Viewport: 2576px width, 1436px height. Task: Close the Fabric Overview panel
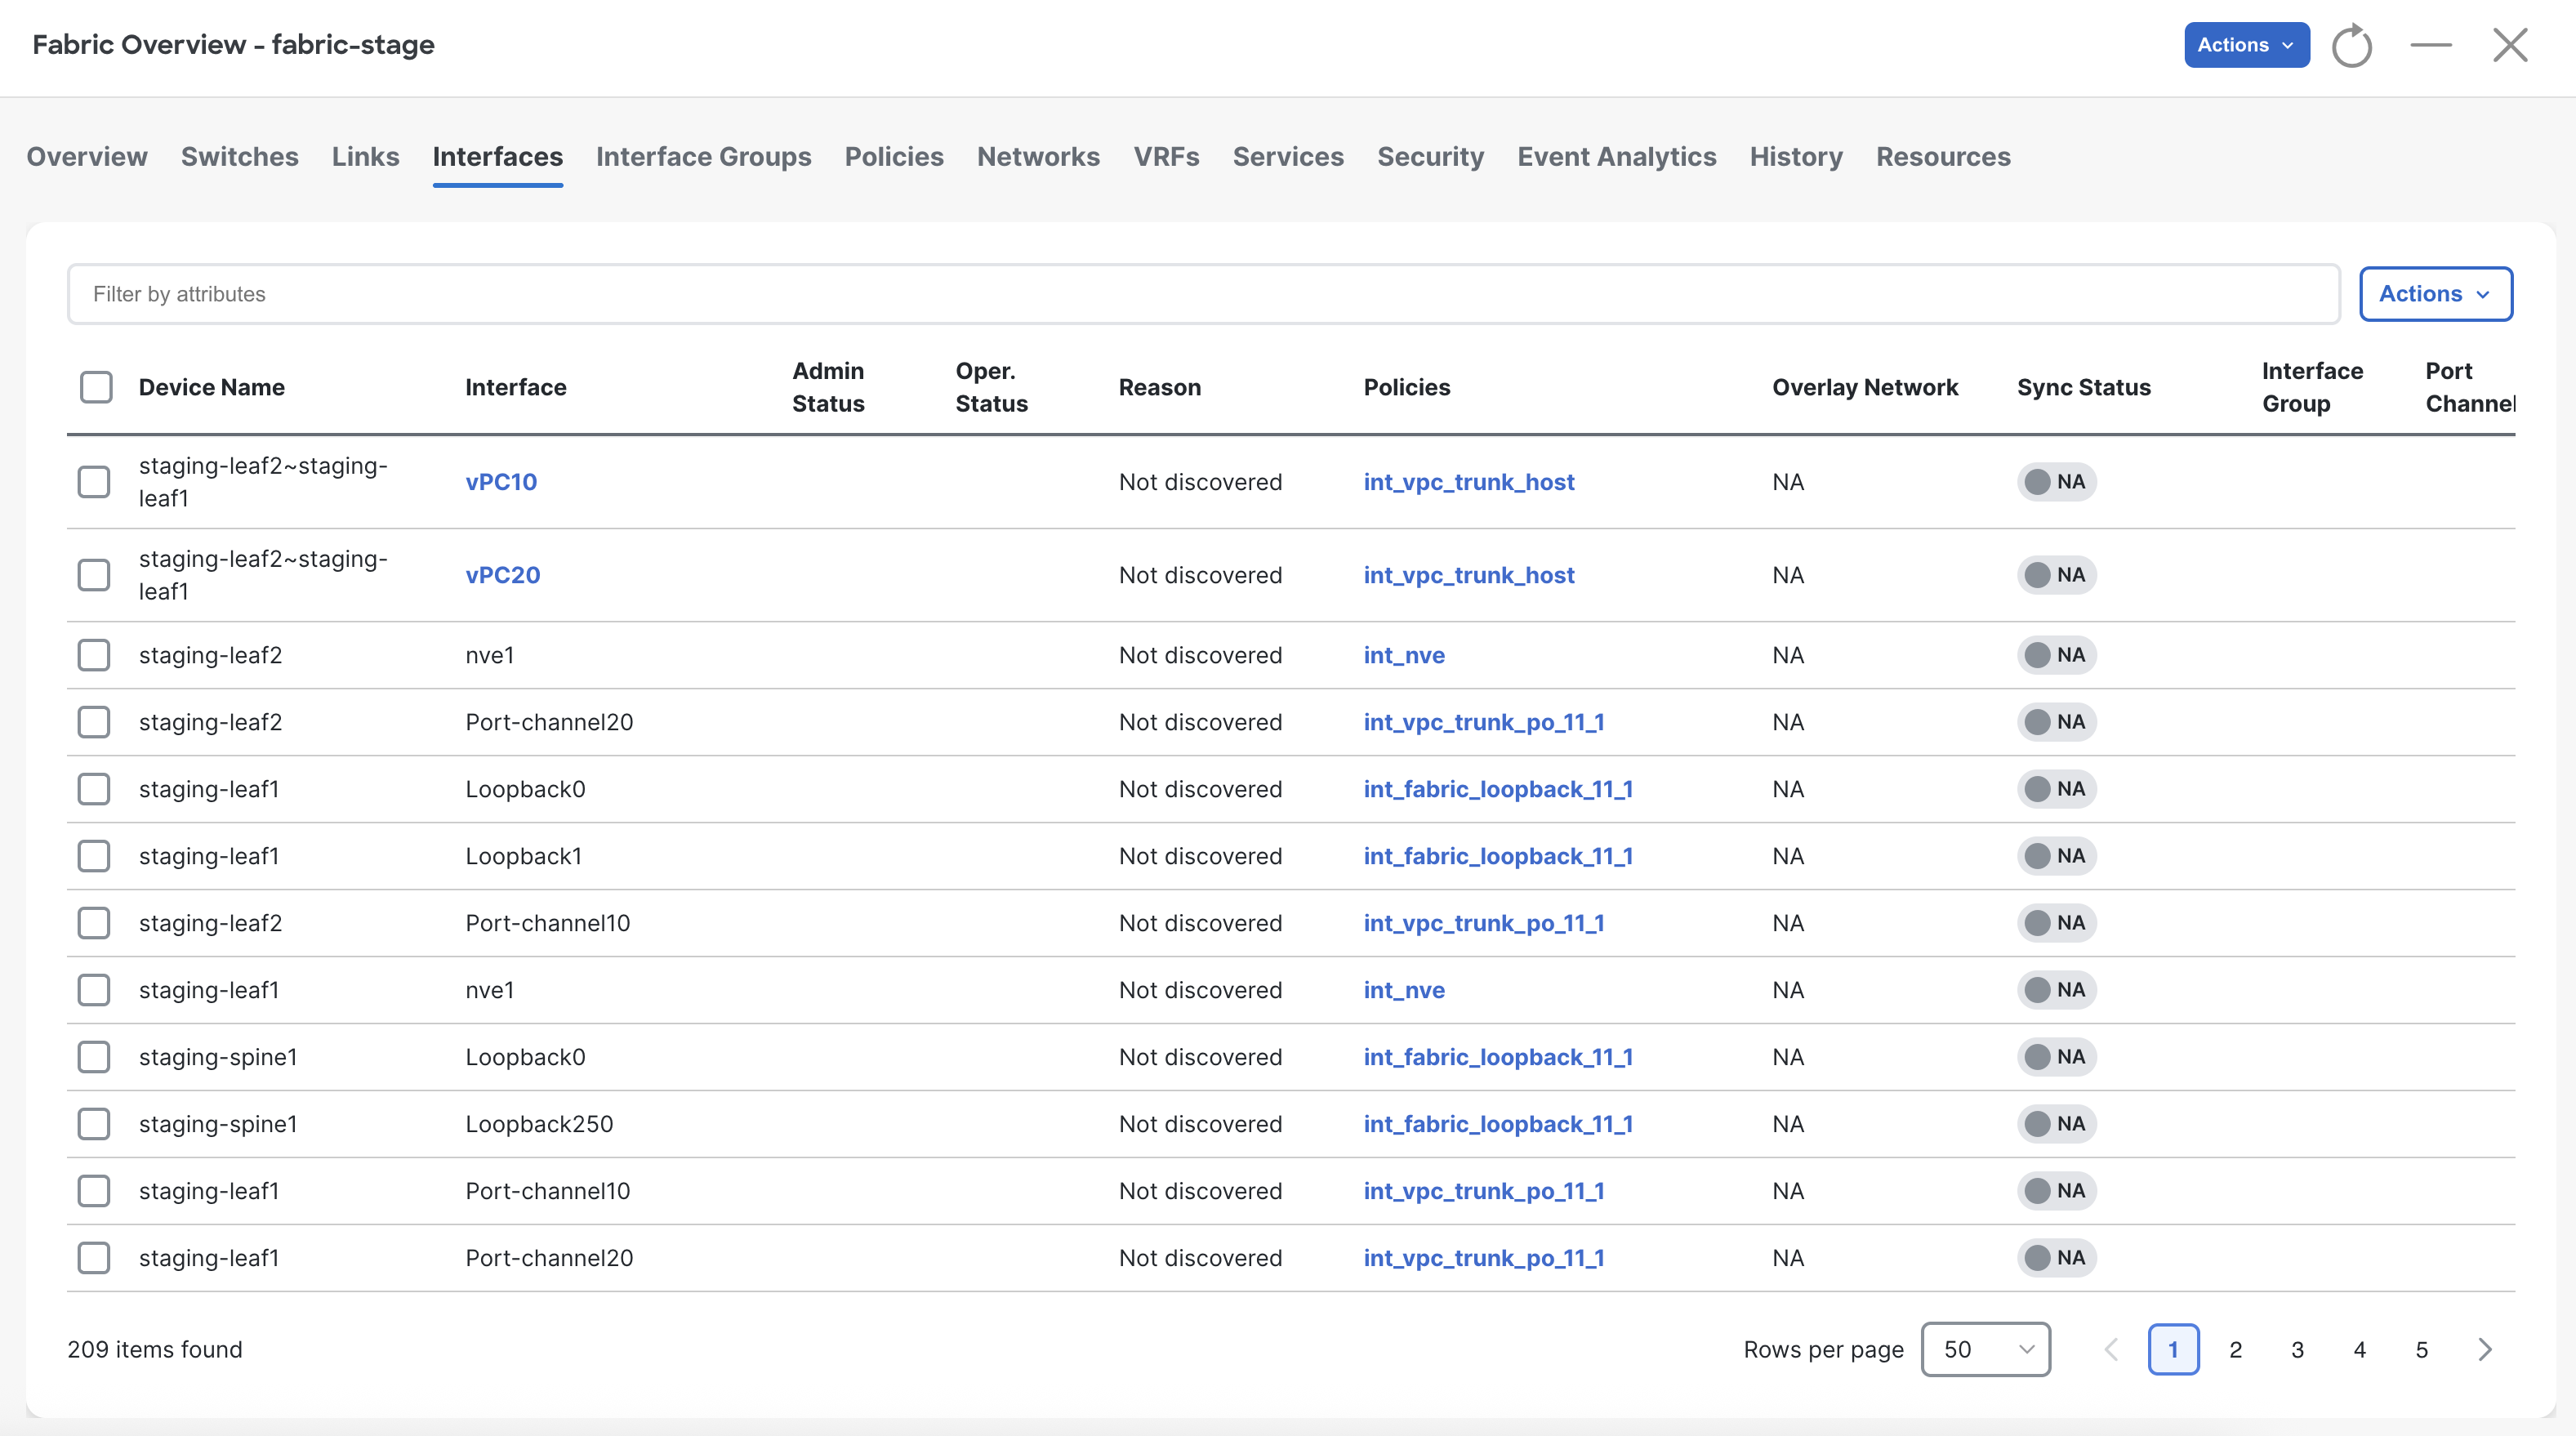click(2510, 45)
